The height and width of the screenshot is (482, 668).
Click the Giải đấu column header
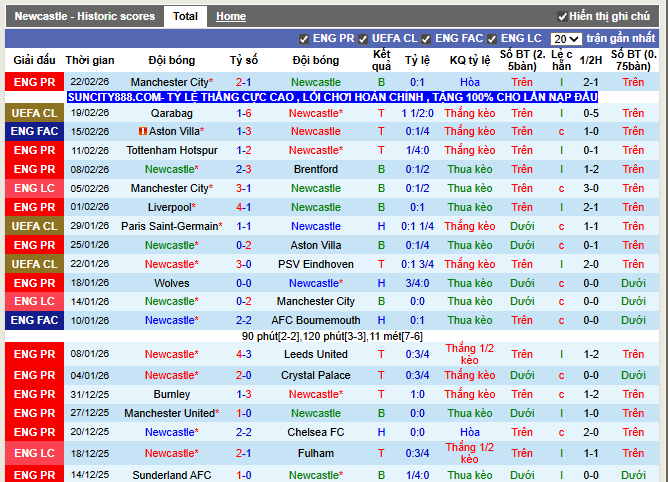[x=35, y=60]
